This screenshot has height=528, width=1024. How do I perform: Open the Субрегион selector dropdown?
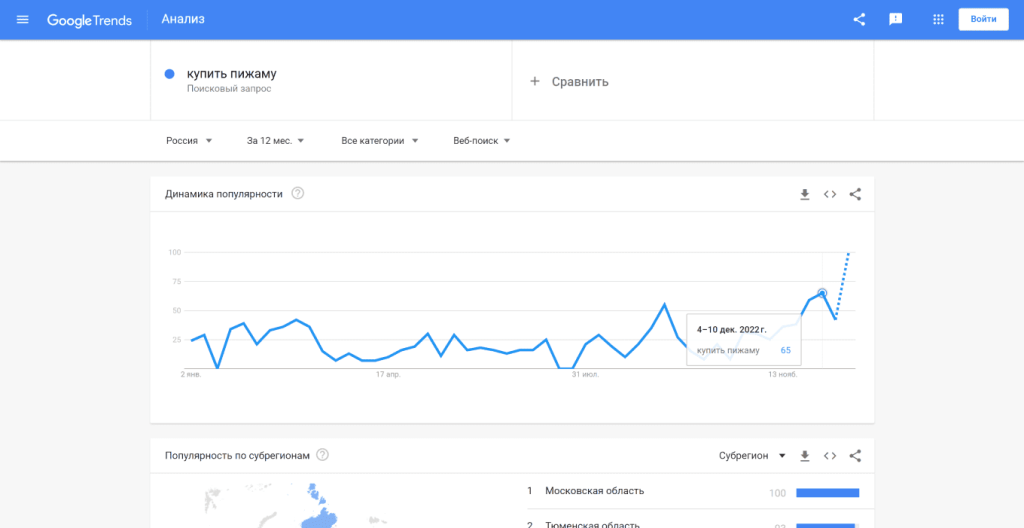click(x=752, y=456)
